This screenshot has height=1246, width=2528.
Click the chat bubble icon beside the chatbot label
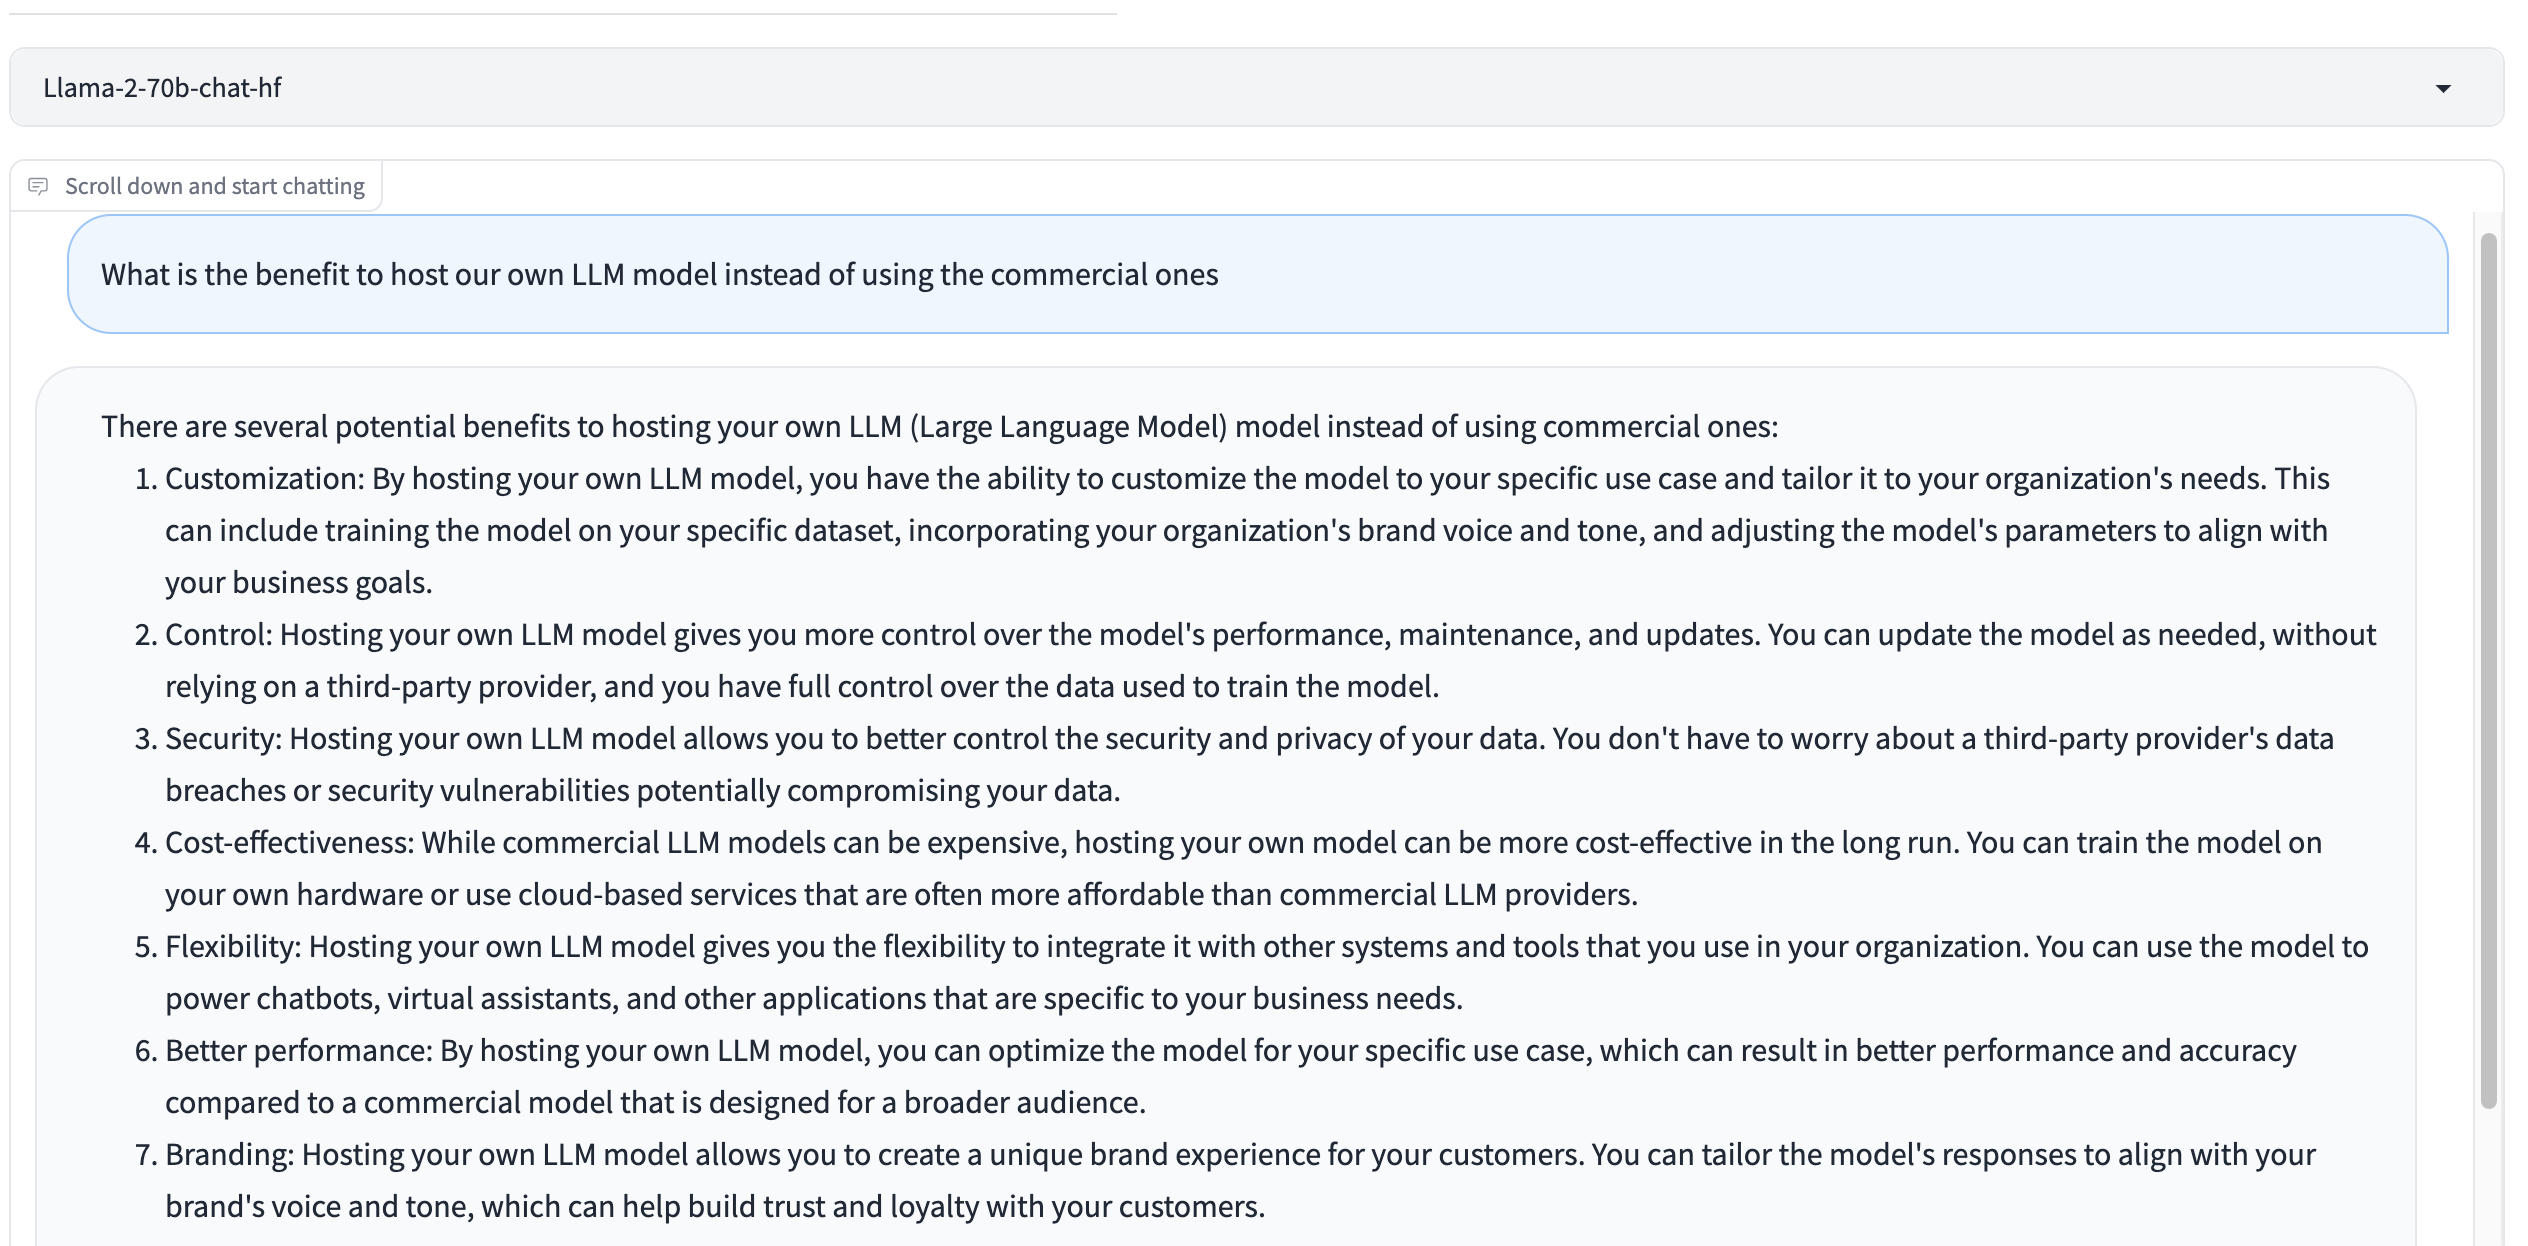(38, 186)
